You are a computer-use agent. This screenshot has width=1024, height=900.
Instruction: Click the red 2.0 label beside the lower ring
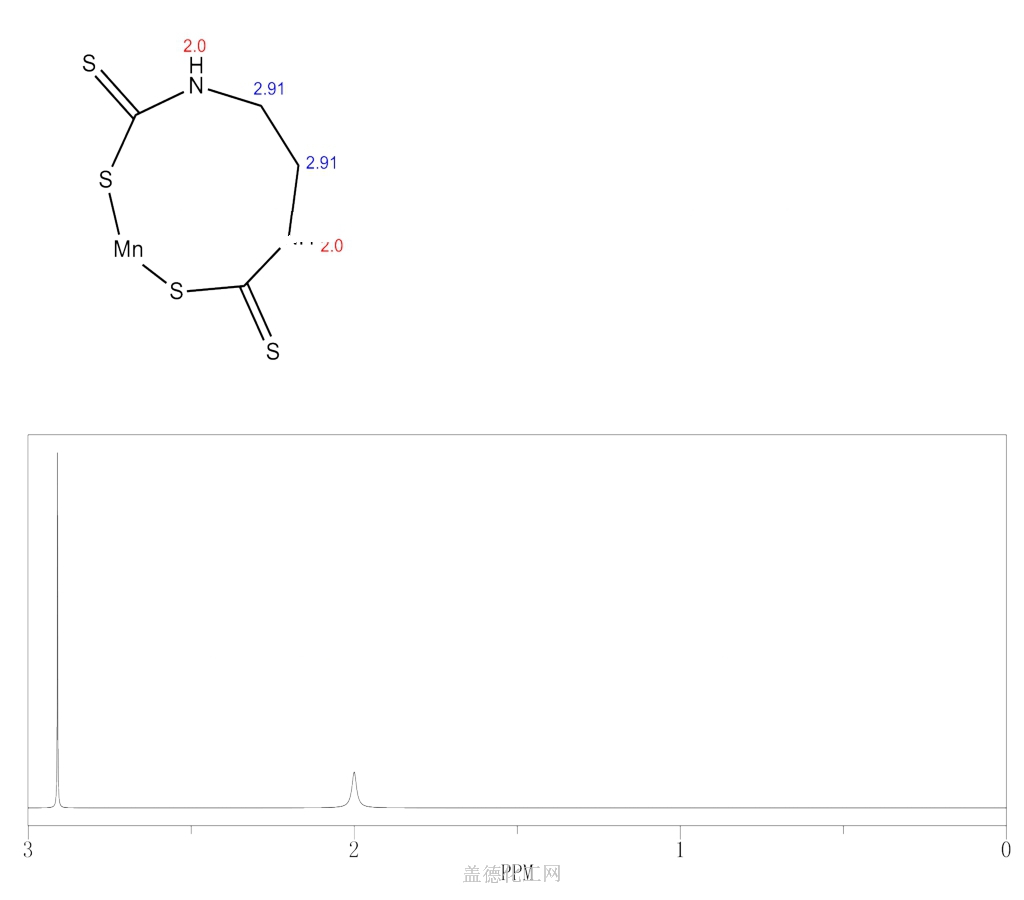coord(332,246)
